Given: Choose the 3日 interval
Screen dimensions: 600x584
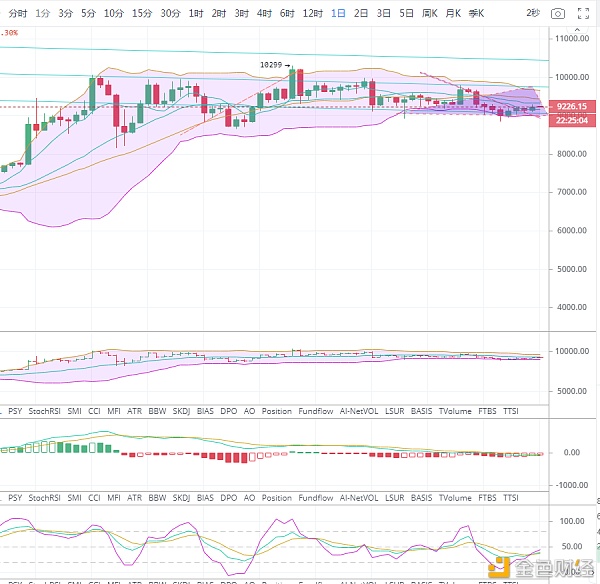Looking at the screenshot, I should tap(383, 13).
